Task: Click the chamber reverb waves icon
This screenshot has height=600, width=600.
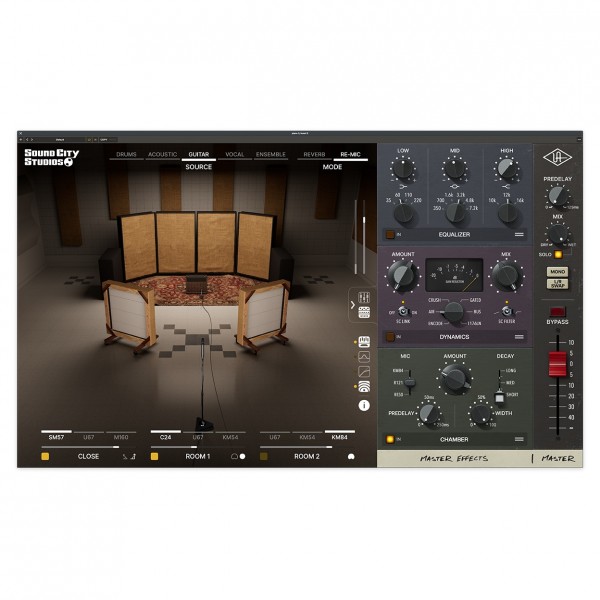Action: click(364, 386)
